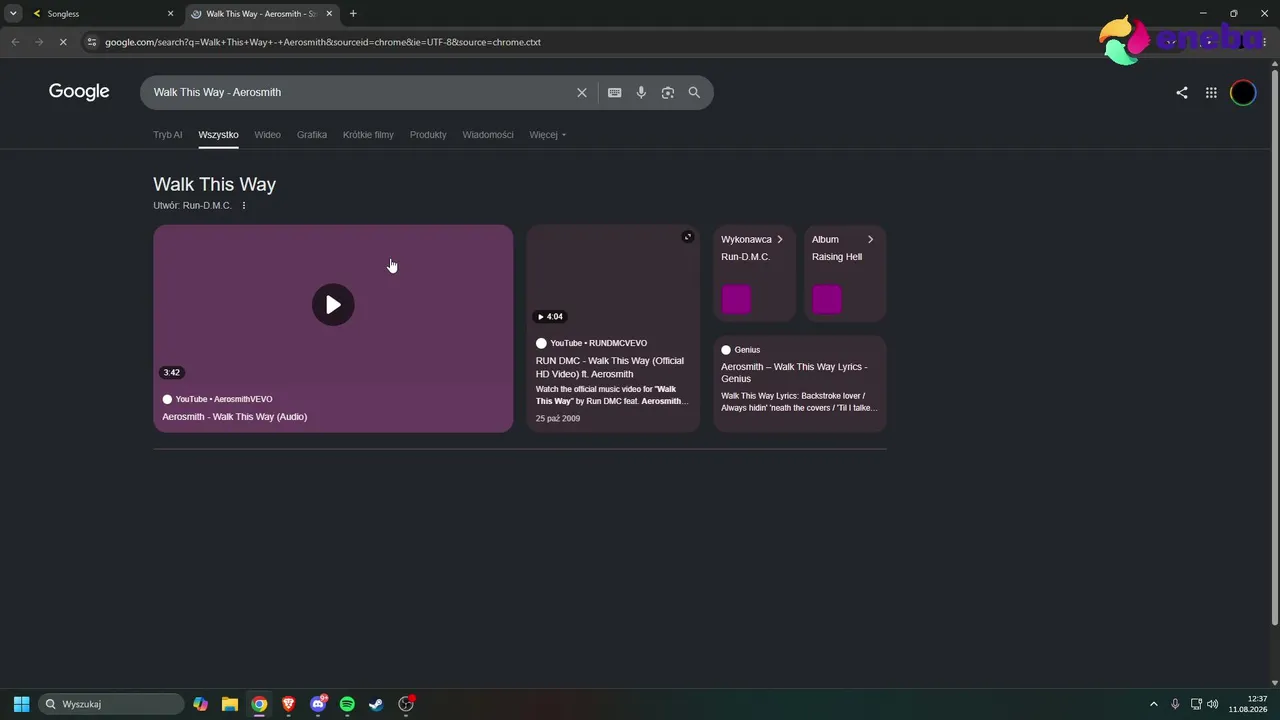Screen dimensions: 1280x720
Task: Click the 4:04 duration badge on RUN DMC video
Action: [x=550, y=317]
